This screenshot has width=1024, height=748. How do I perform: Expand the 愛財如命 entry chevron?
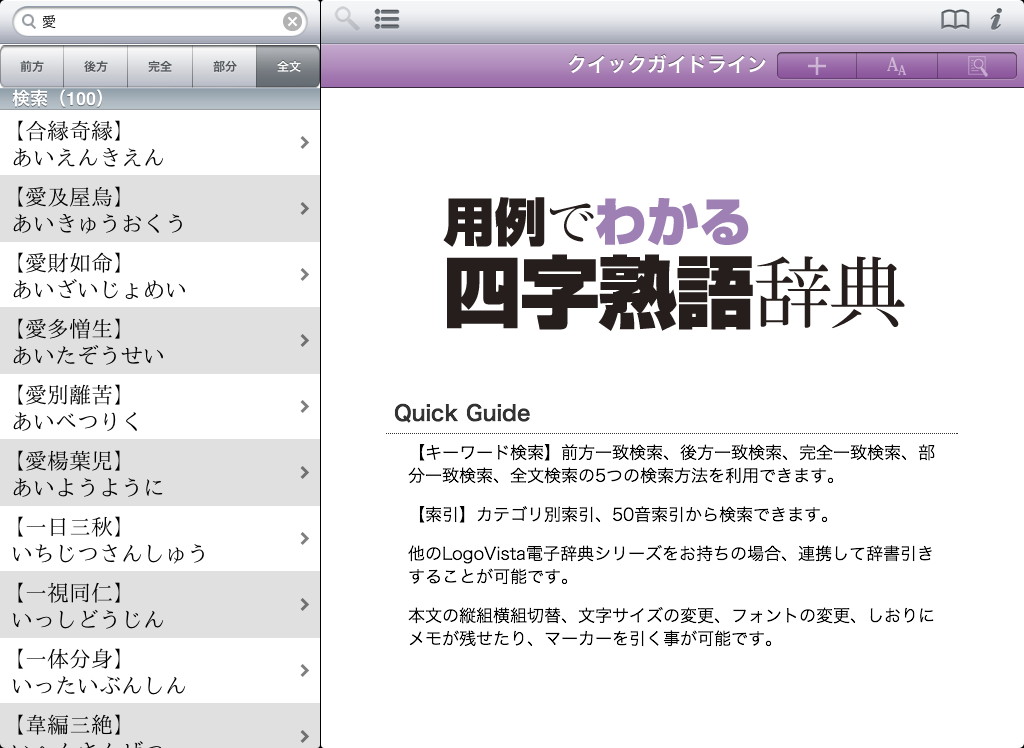(305, 275)
